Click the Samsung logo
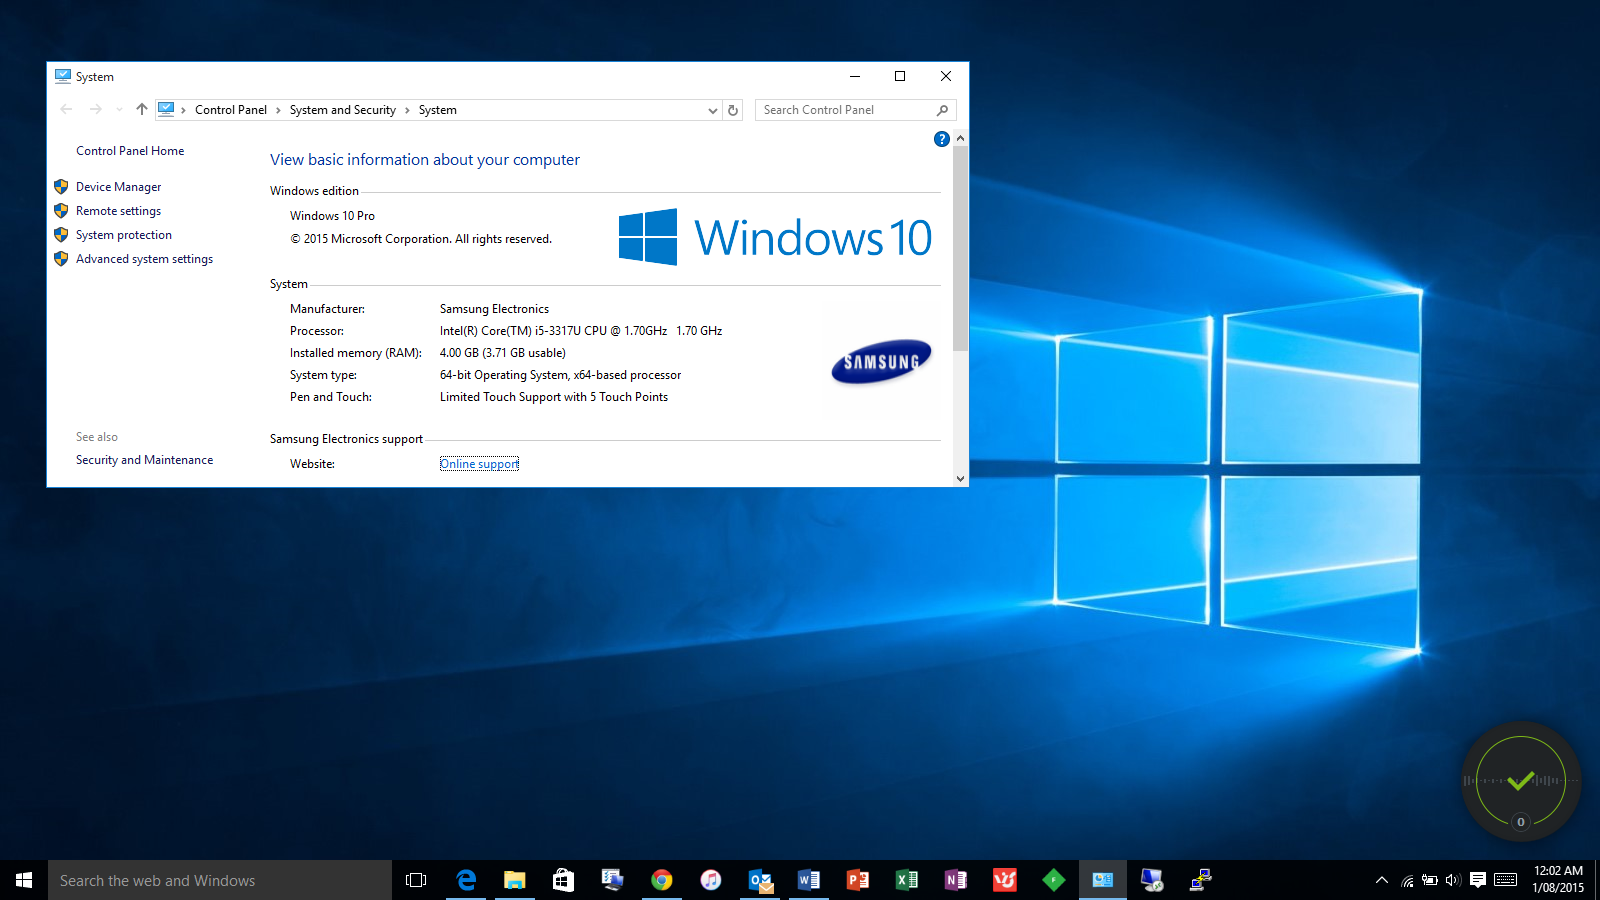The image size is (1600, 900). coord(881,362)
